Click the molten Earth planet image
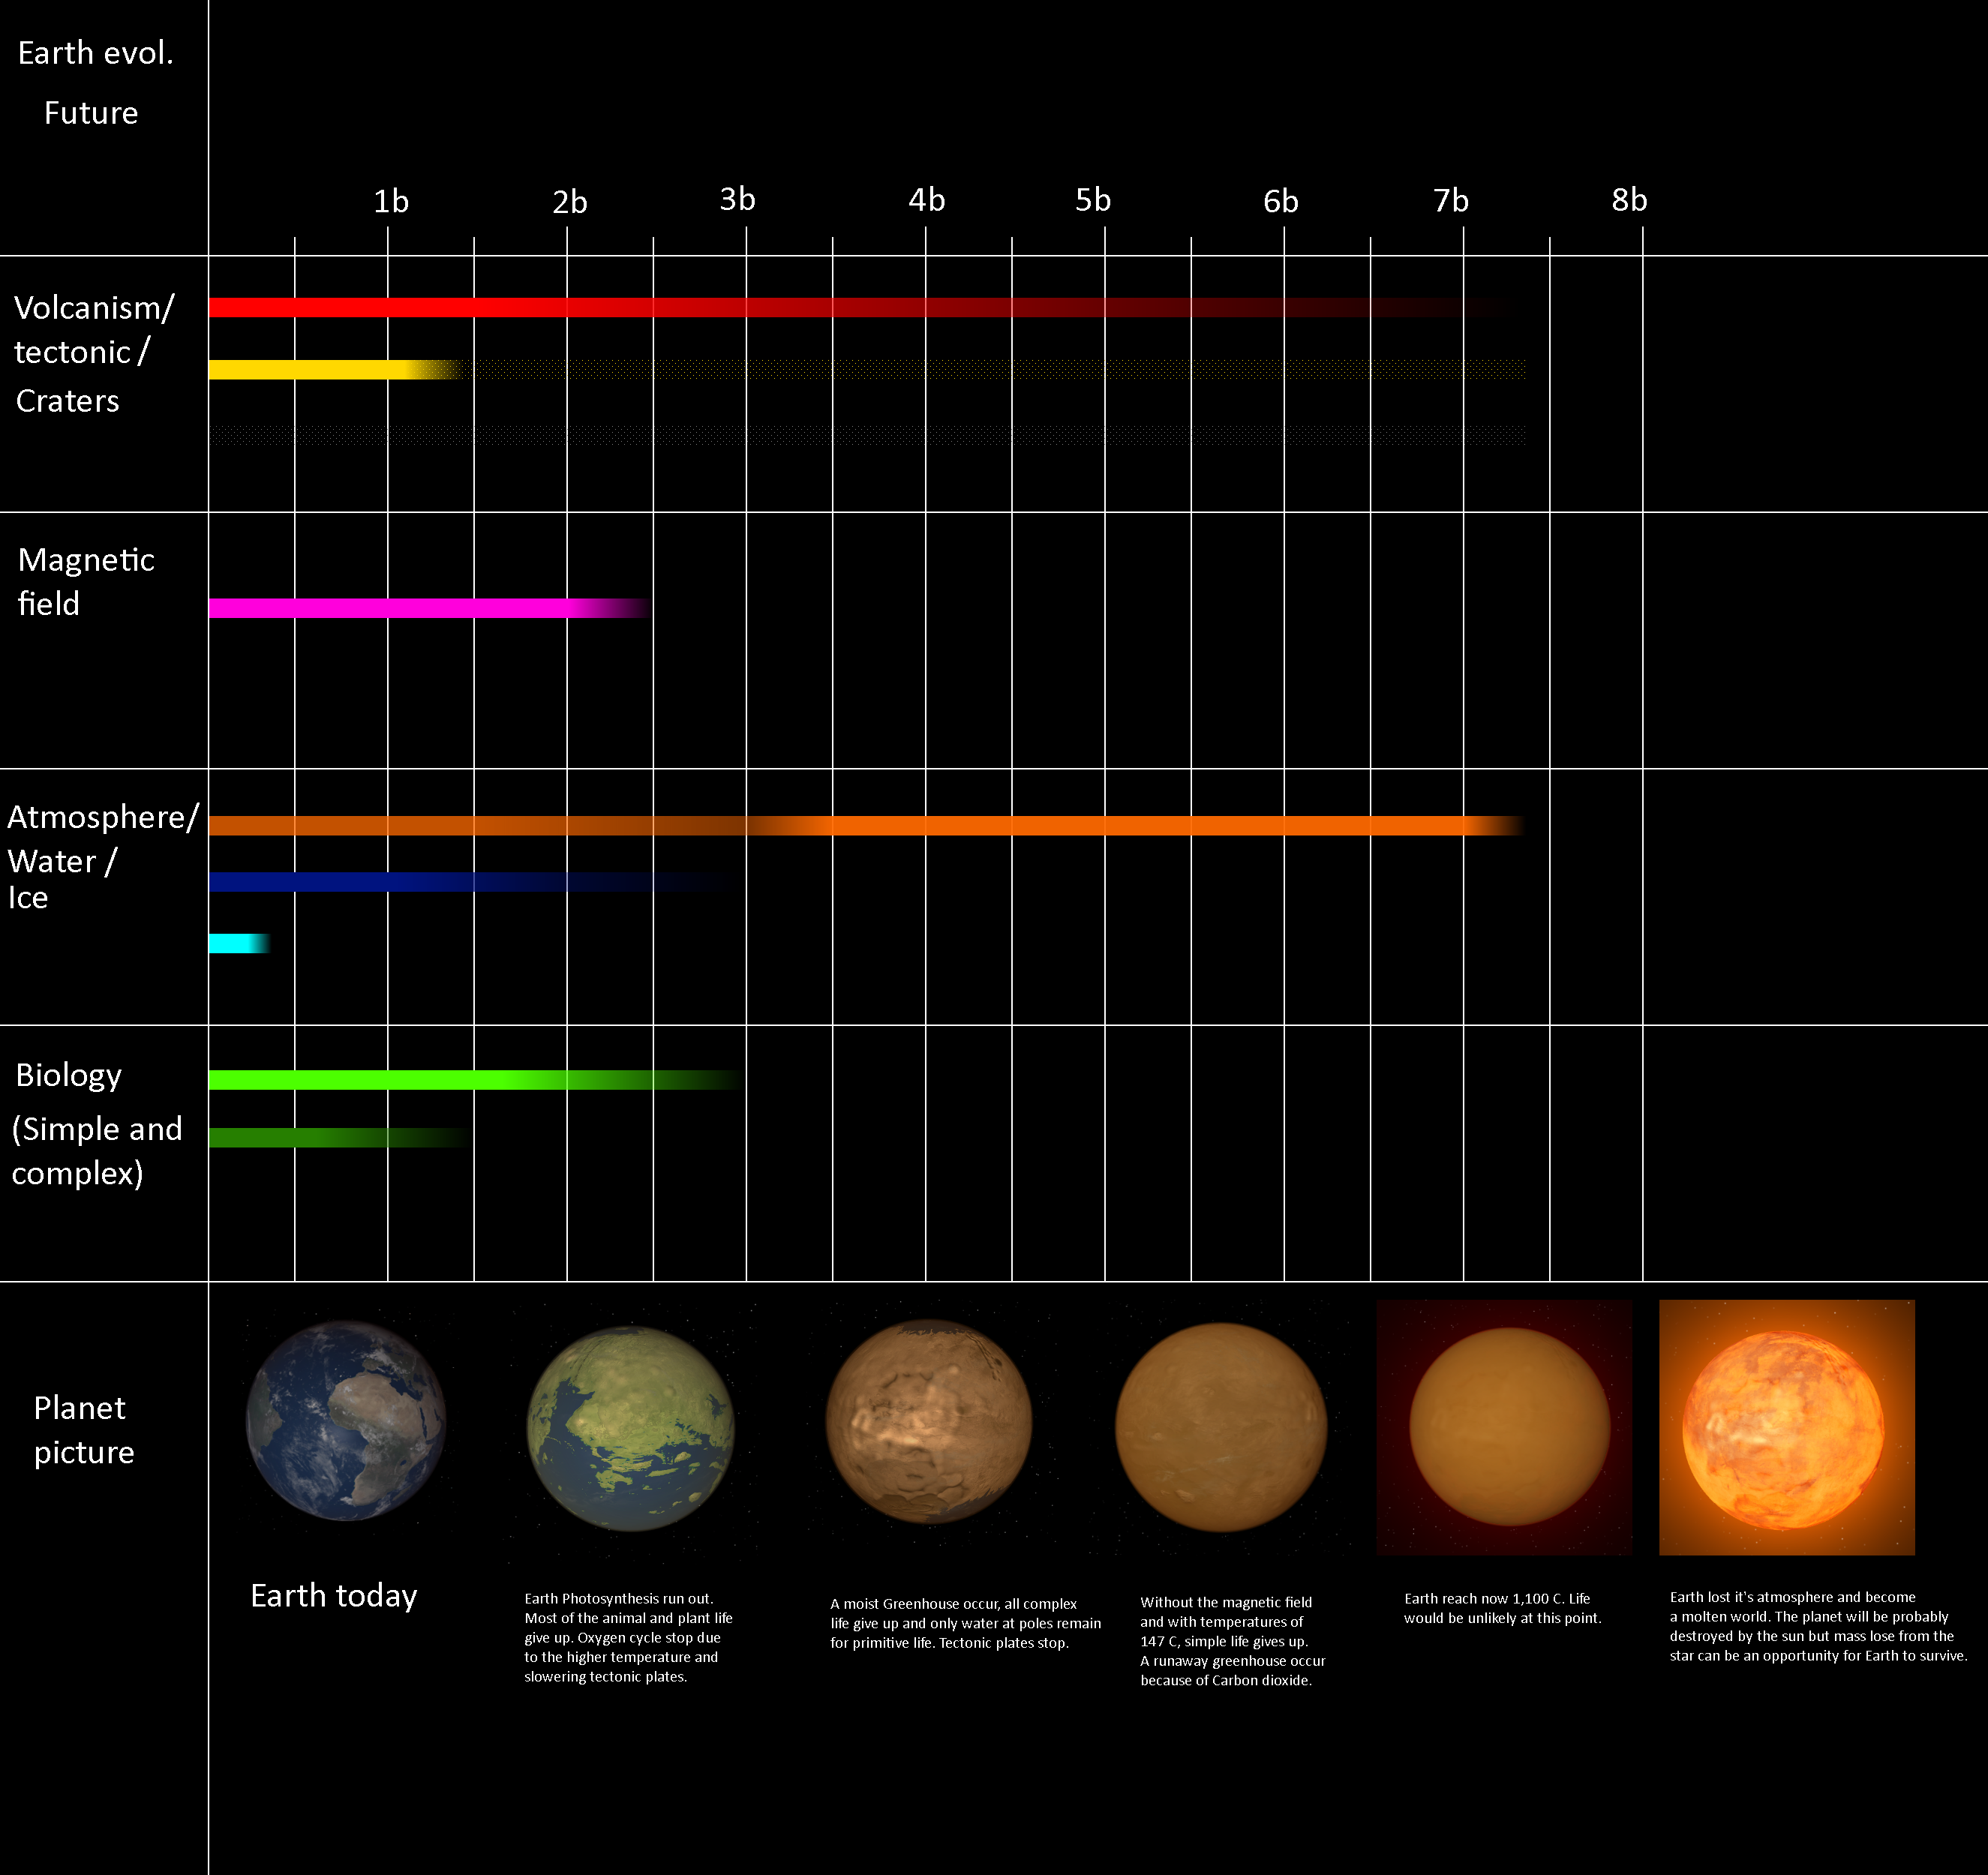 [x=1787, y=1428]
